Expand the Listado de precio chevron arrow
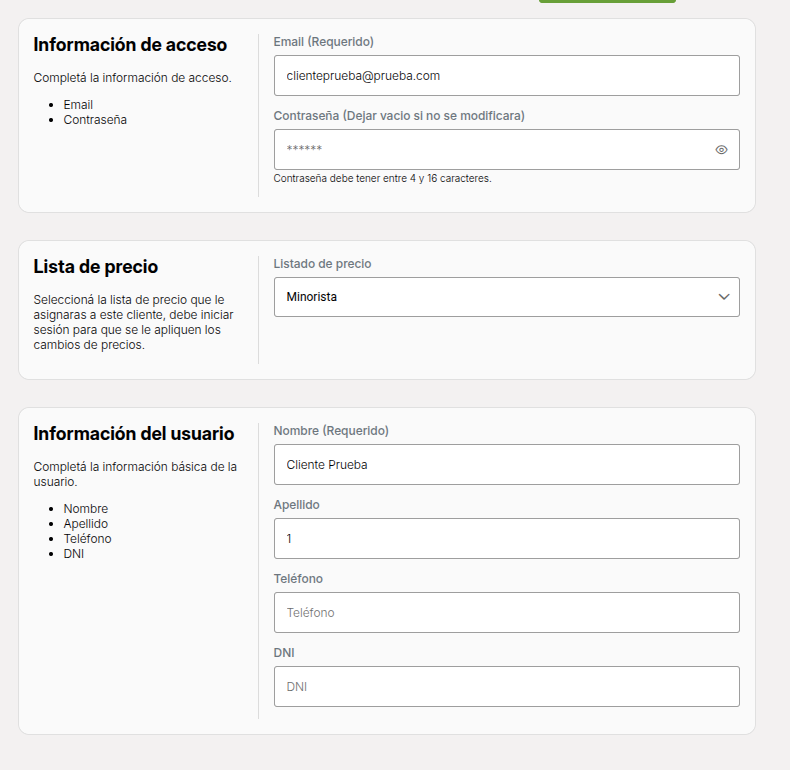The width and height of the screenshot is (790, 770). click(723, 297)
